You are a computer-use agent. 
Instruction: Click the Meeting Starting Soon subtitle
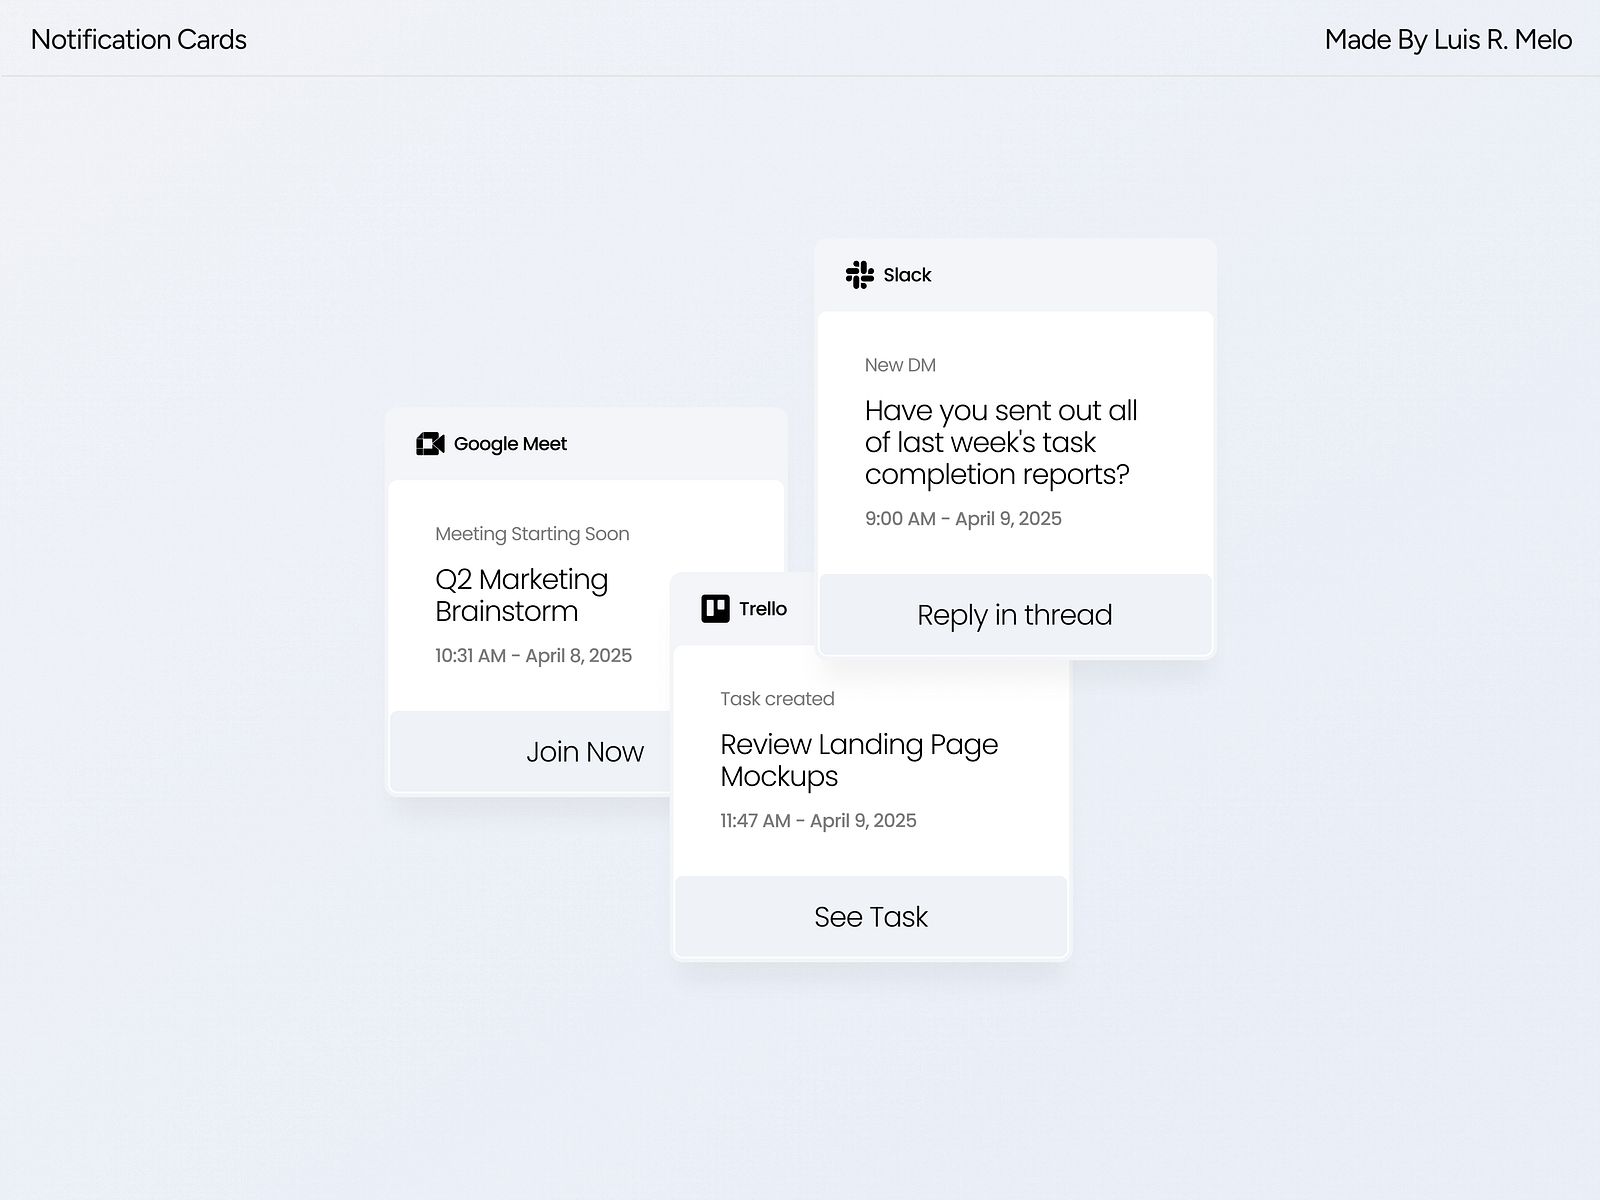(532, 534)
